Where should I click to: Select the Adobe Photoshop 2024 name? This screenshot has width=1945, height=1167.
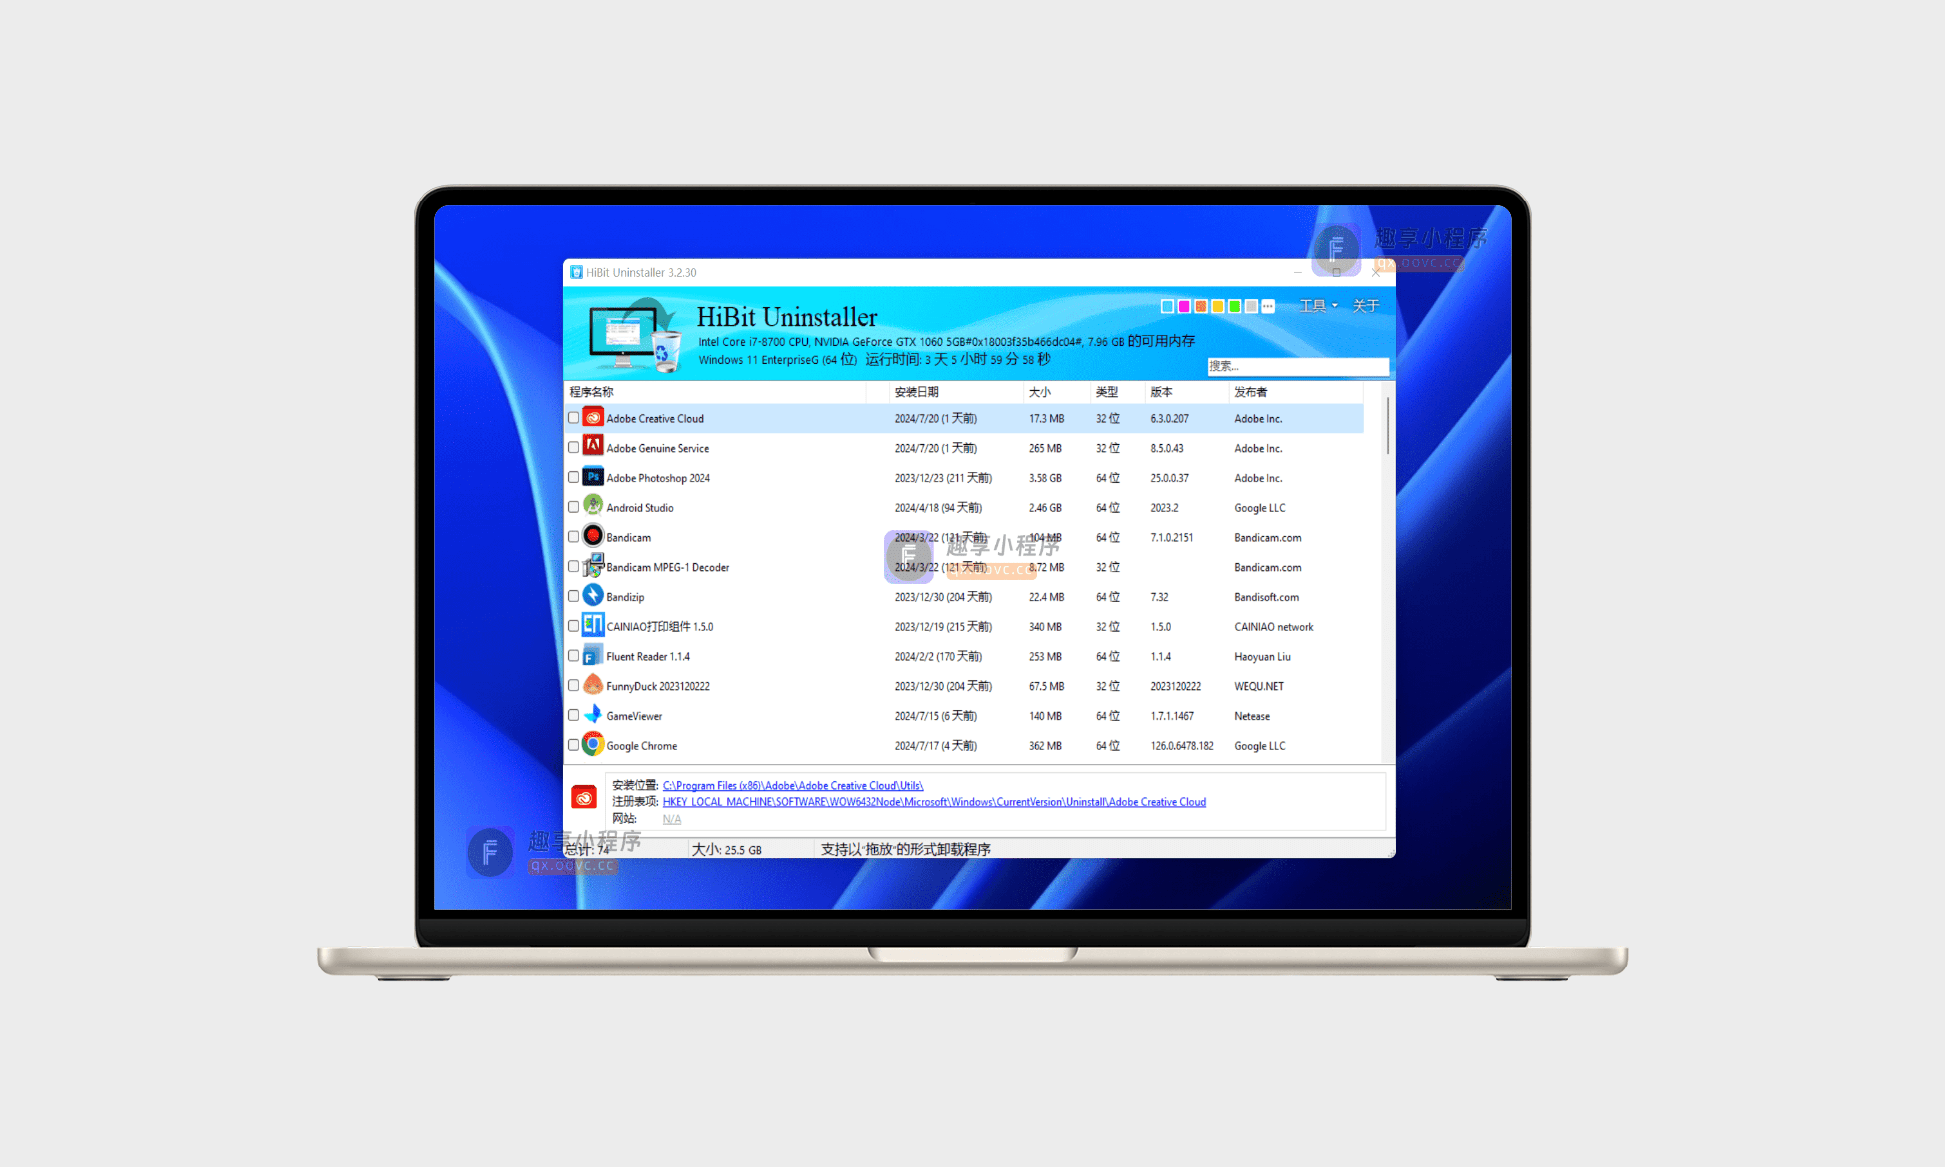coord(658,478)
